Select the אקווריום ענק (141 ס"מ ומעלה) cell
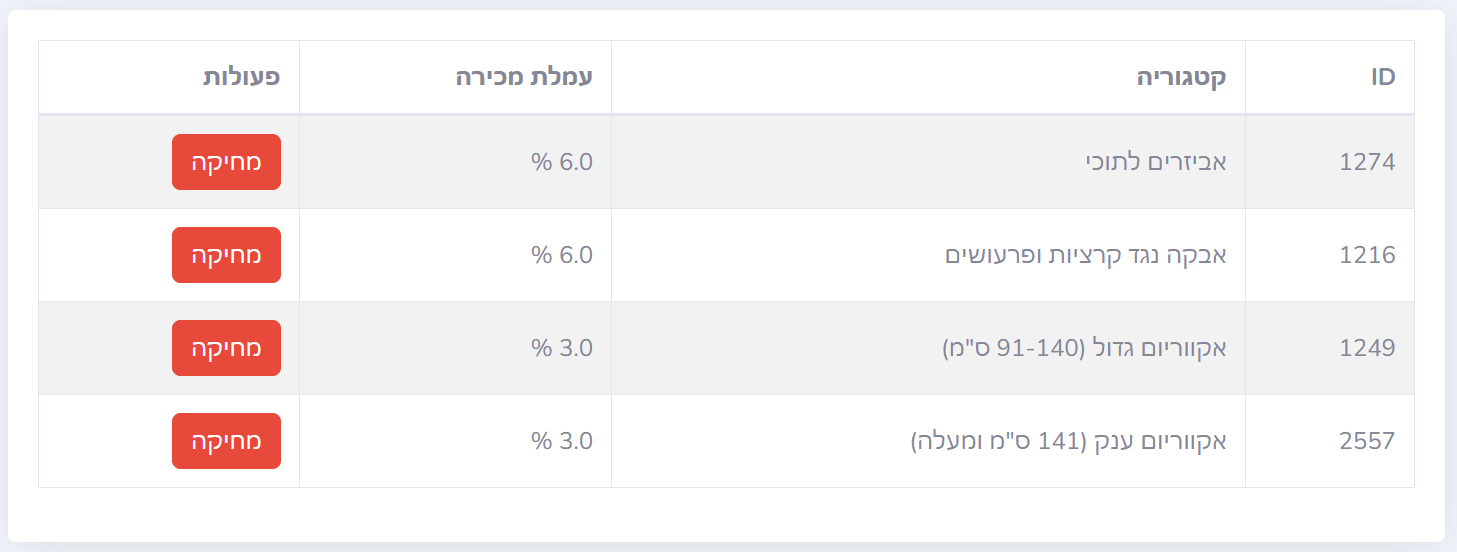Screen dimensions: 1457x552 click(1068, 441)
